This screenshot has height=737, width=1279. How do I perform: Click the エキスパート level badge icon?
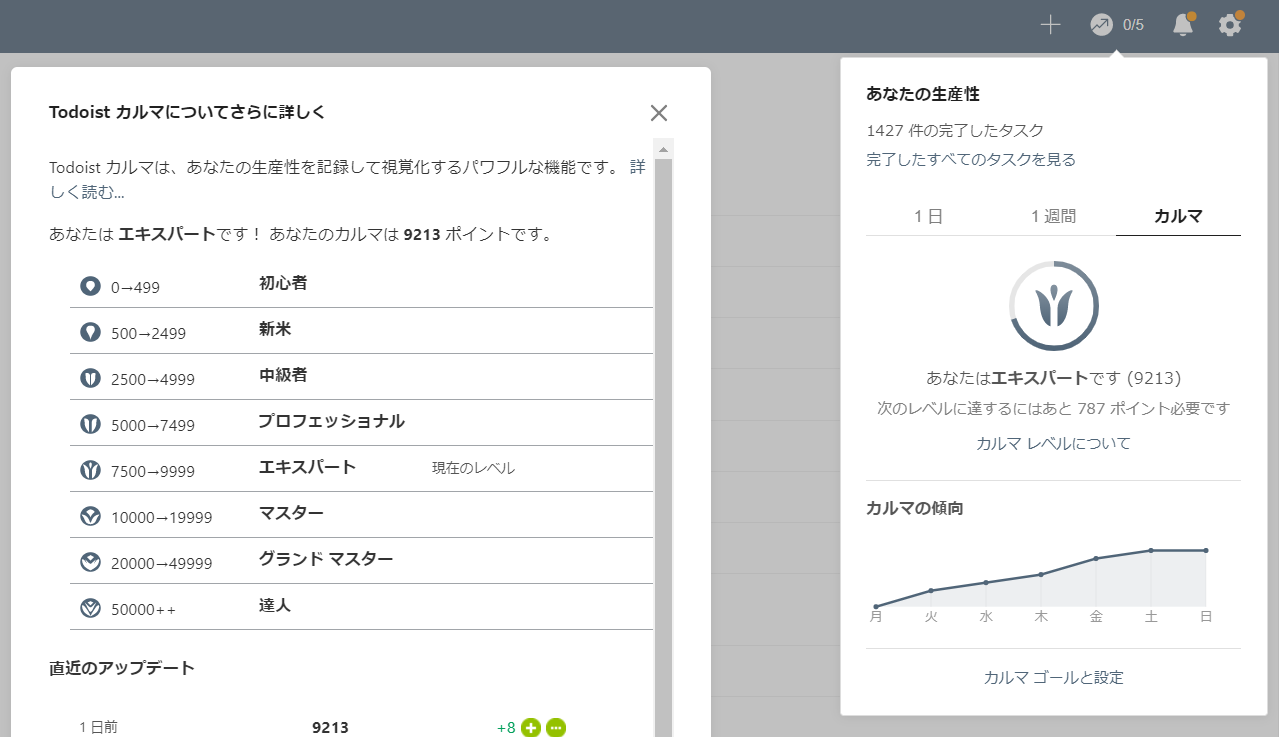point(91,470)
